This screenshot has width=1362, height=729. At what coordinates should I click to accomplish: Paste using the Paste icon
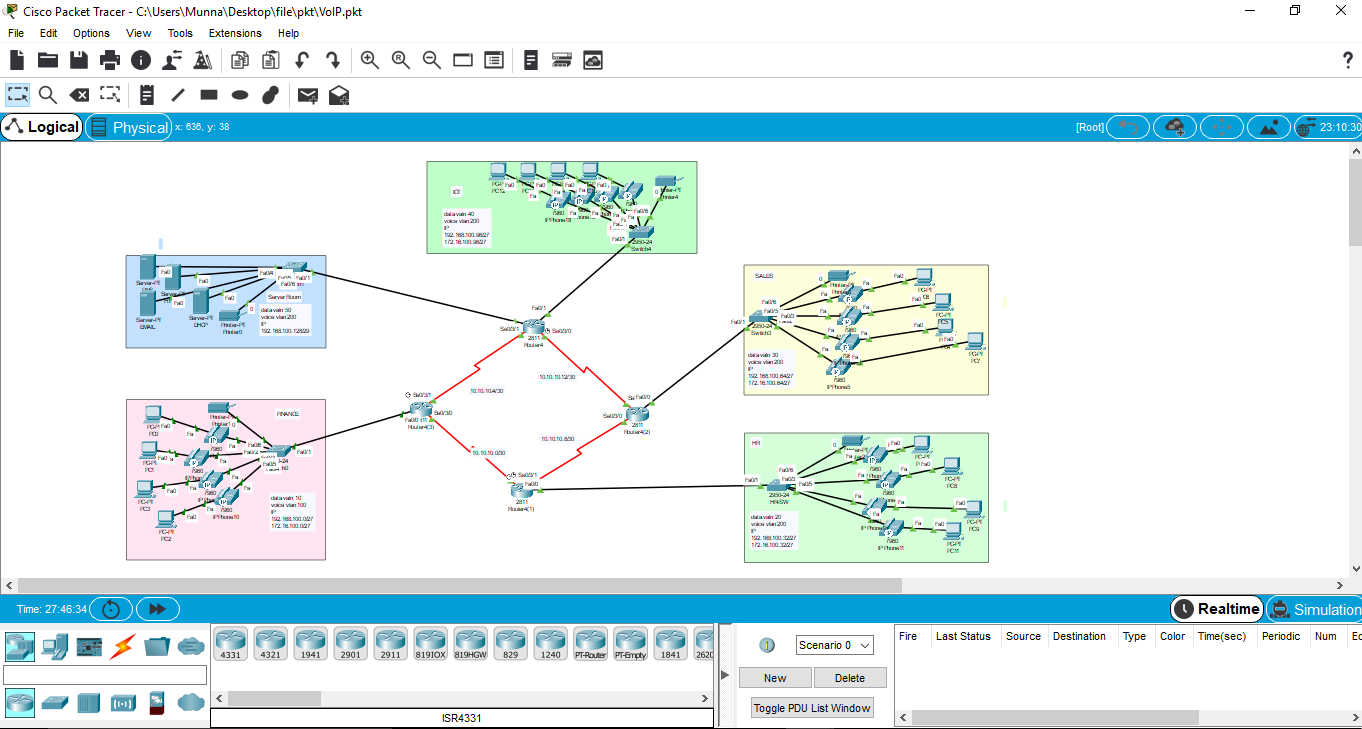click(270, 60)
